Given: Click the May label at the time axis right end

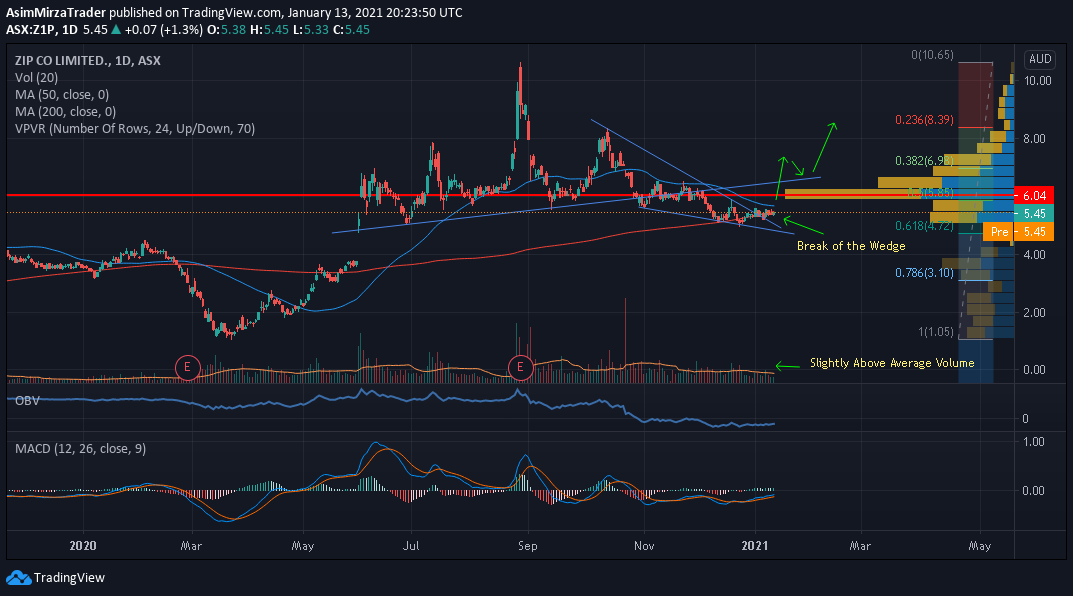Looking at the screenshot, I should [x=980, y=546].
